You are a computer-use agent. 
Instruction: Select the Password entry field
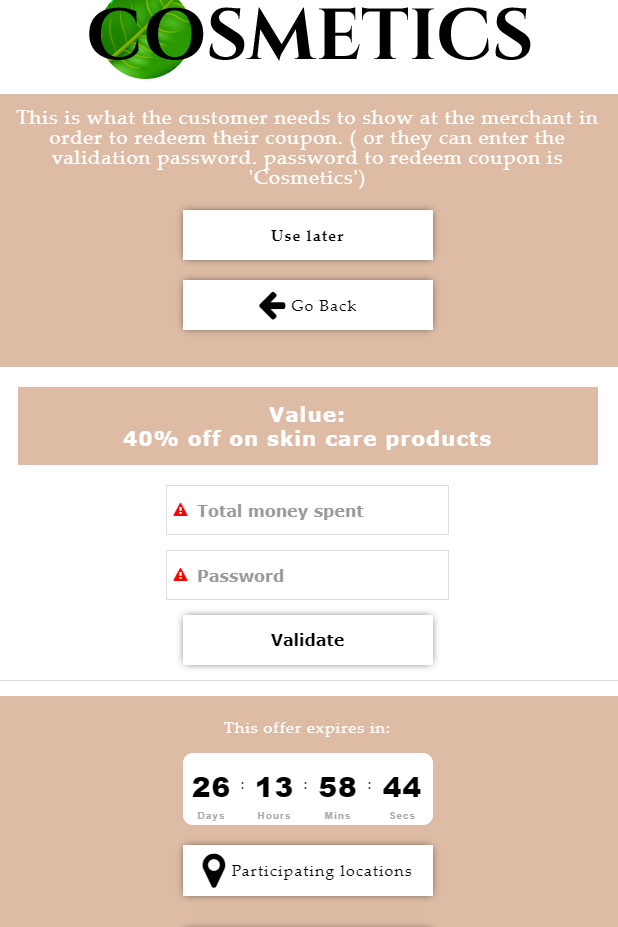click(307, 575)
